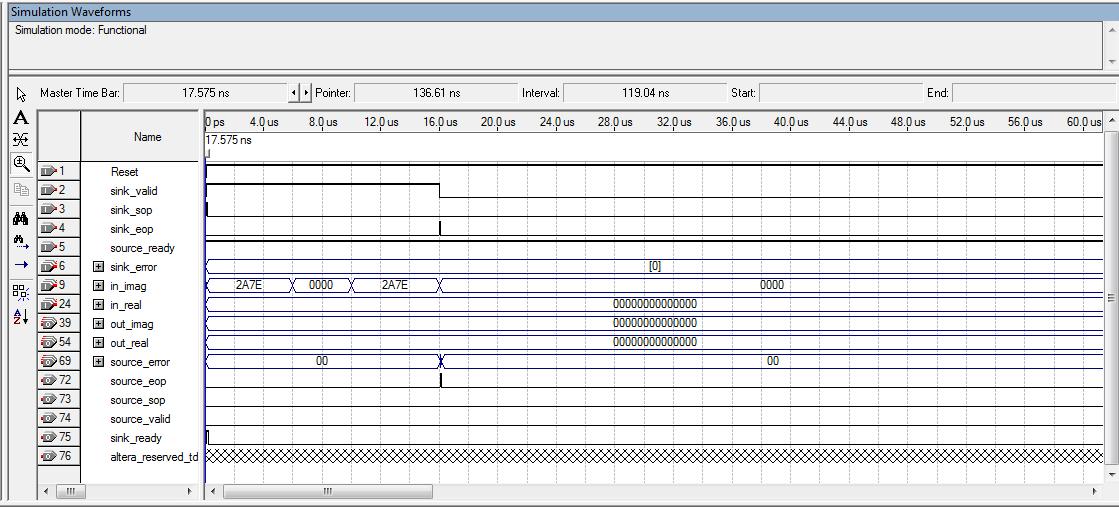Click the arrow icon above Snap to Grid
This screenshot has height=507, width=1119.
[x=21, y=265]
